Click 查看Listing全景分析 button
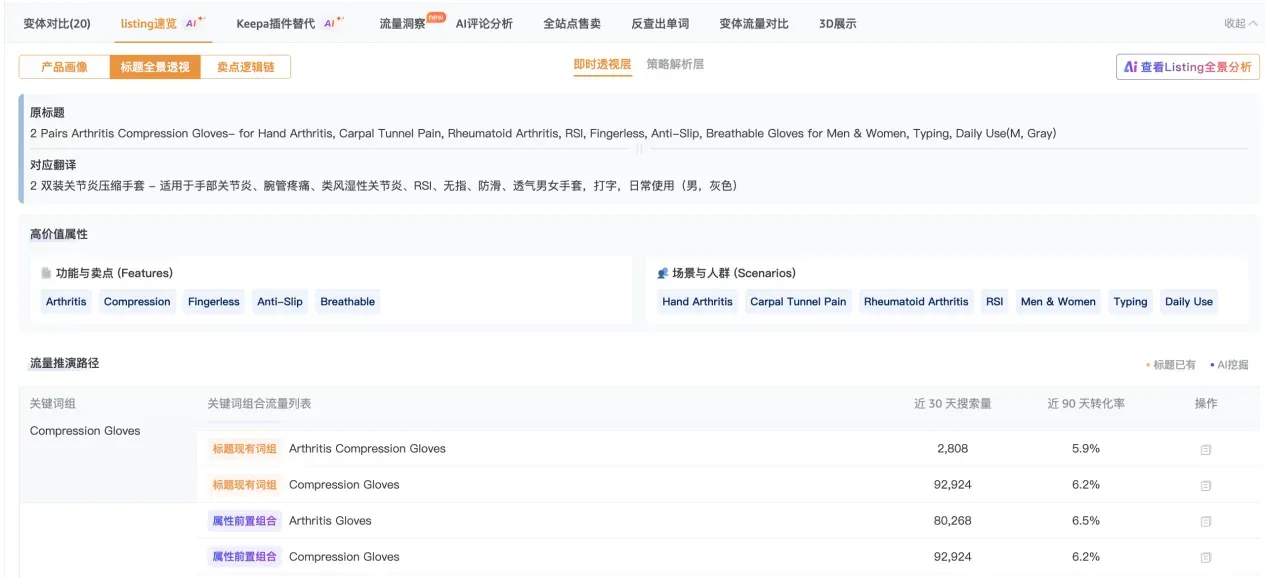Image resolution: width=1265 pixels, height=578 pixels. point(1187,67)
